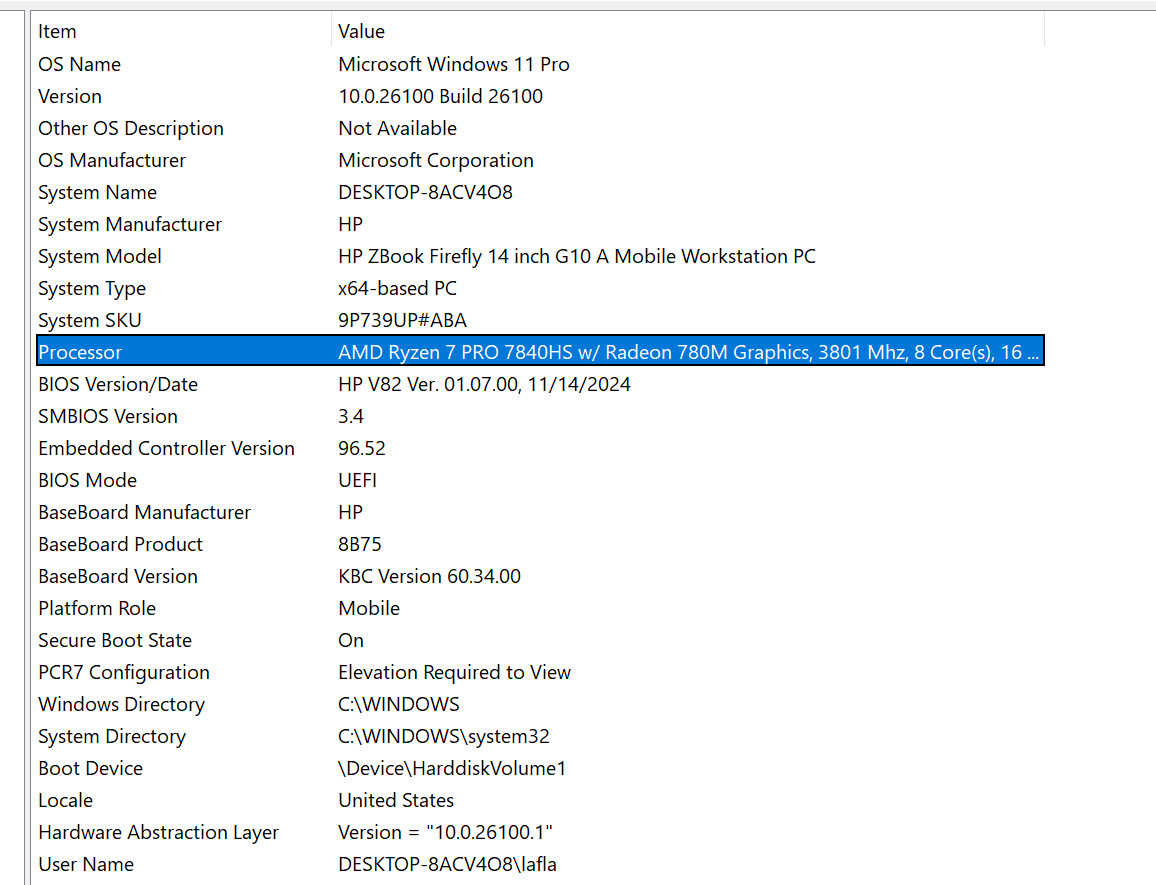
Task: Click the value Microsoft Windows 11 Pro
Action: [453, 64]
